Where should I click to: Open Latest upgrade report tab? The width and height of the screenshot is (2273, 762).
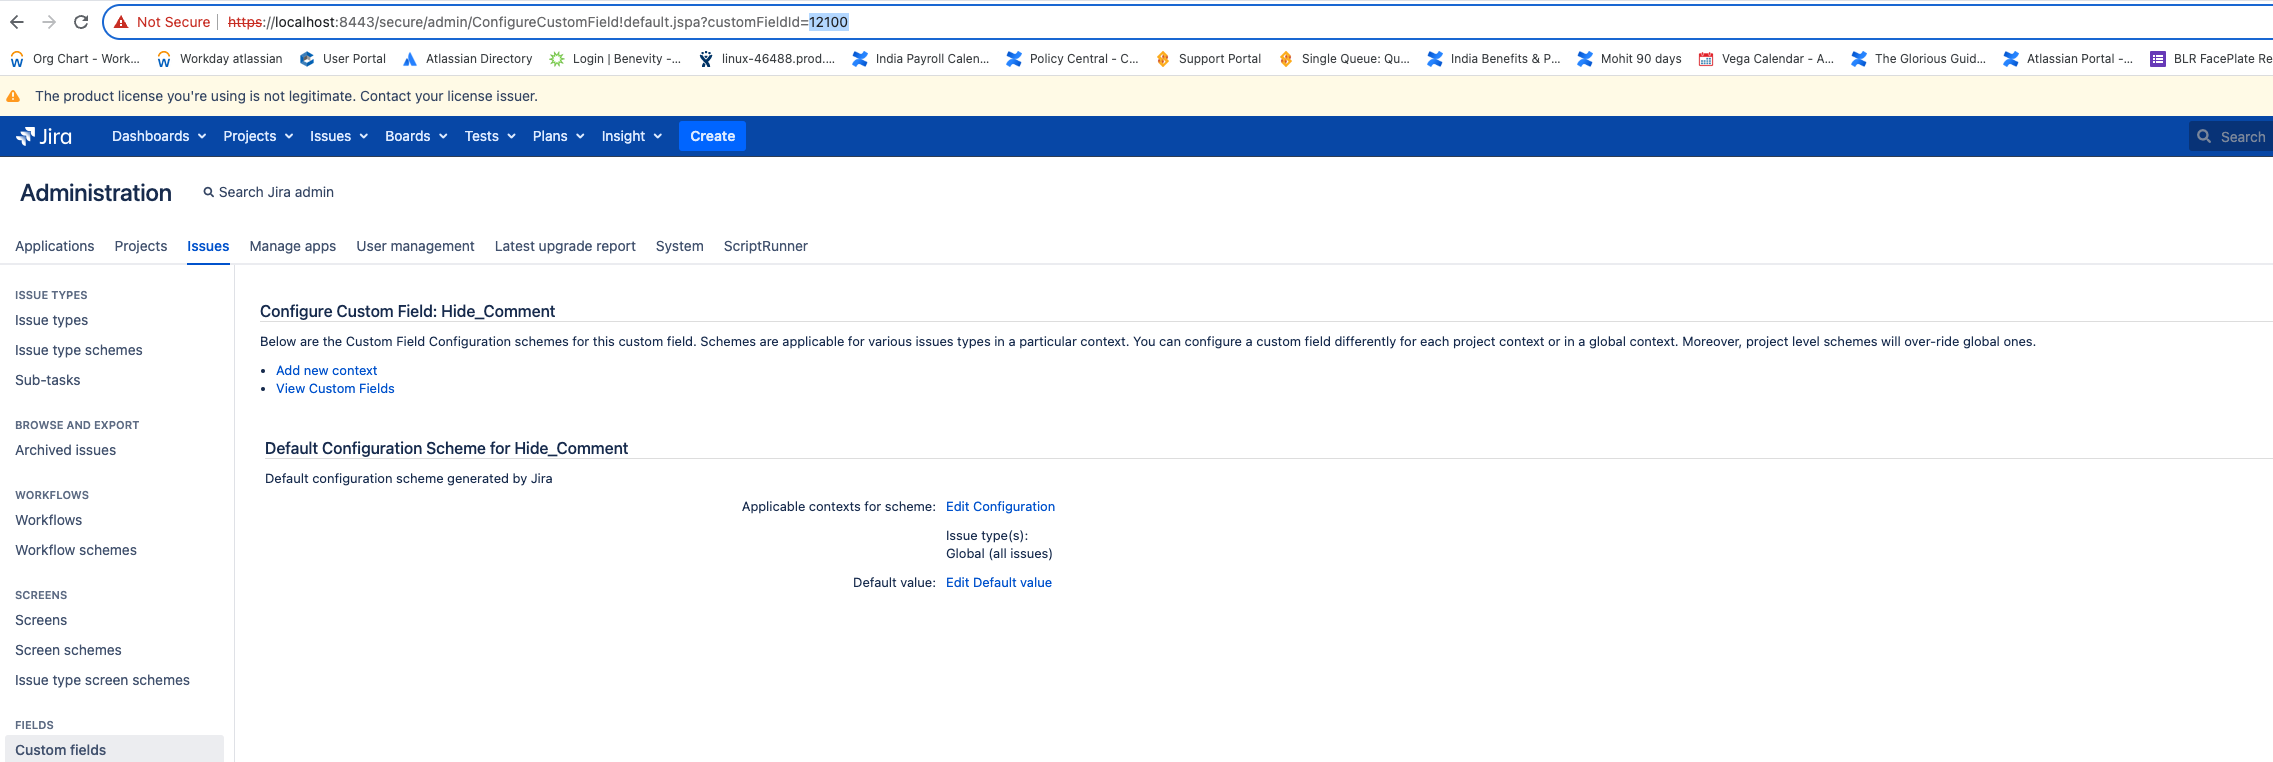click(565, 246)
